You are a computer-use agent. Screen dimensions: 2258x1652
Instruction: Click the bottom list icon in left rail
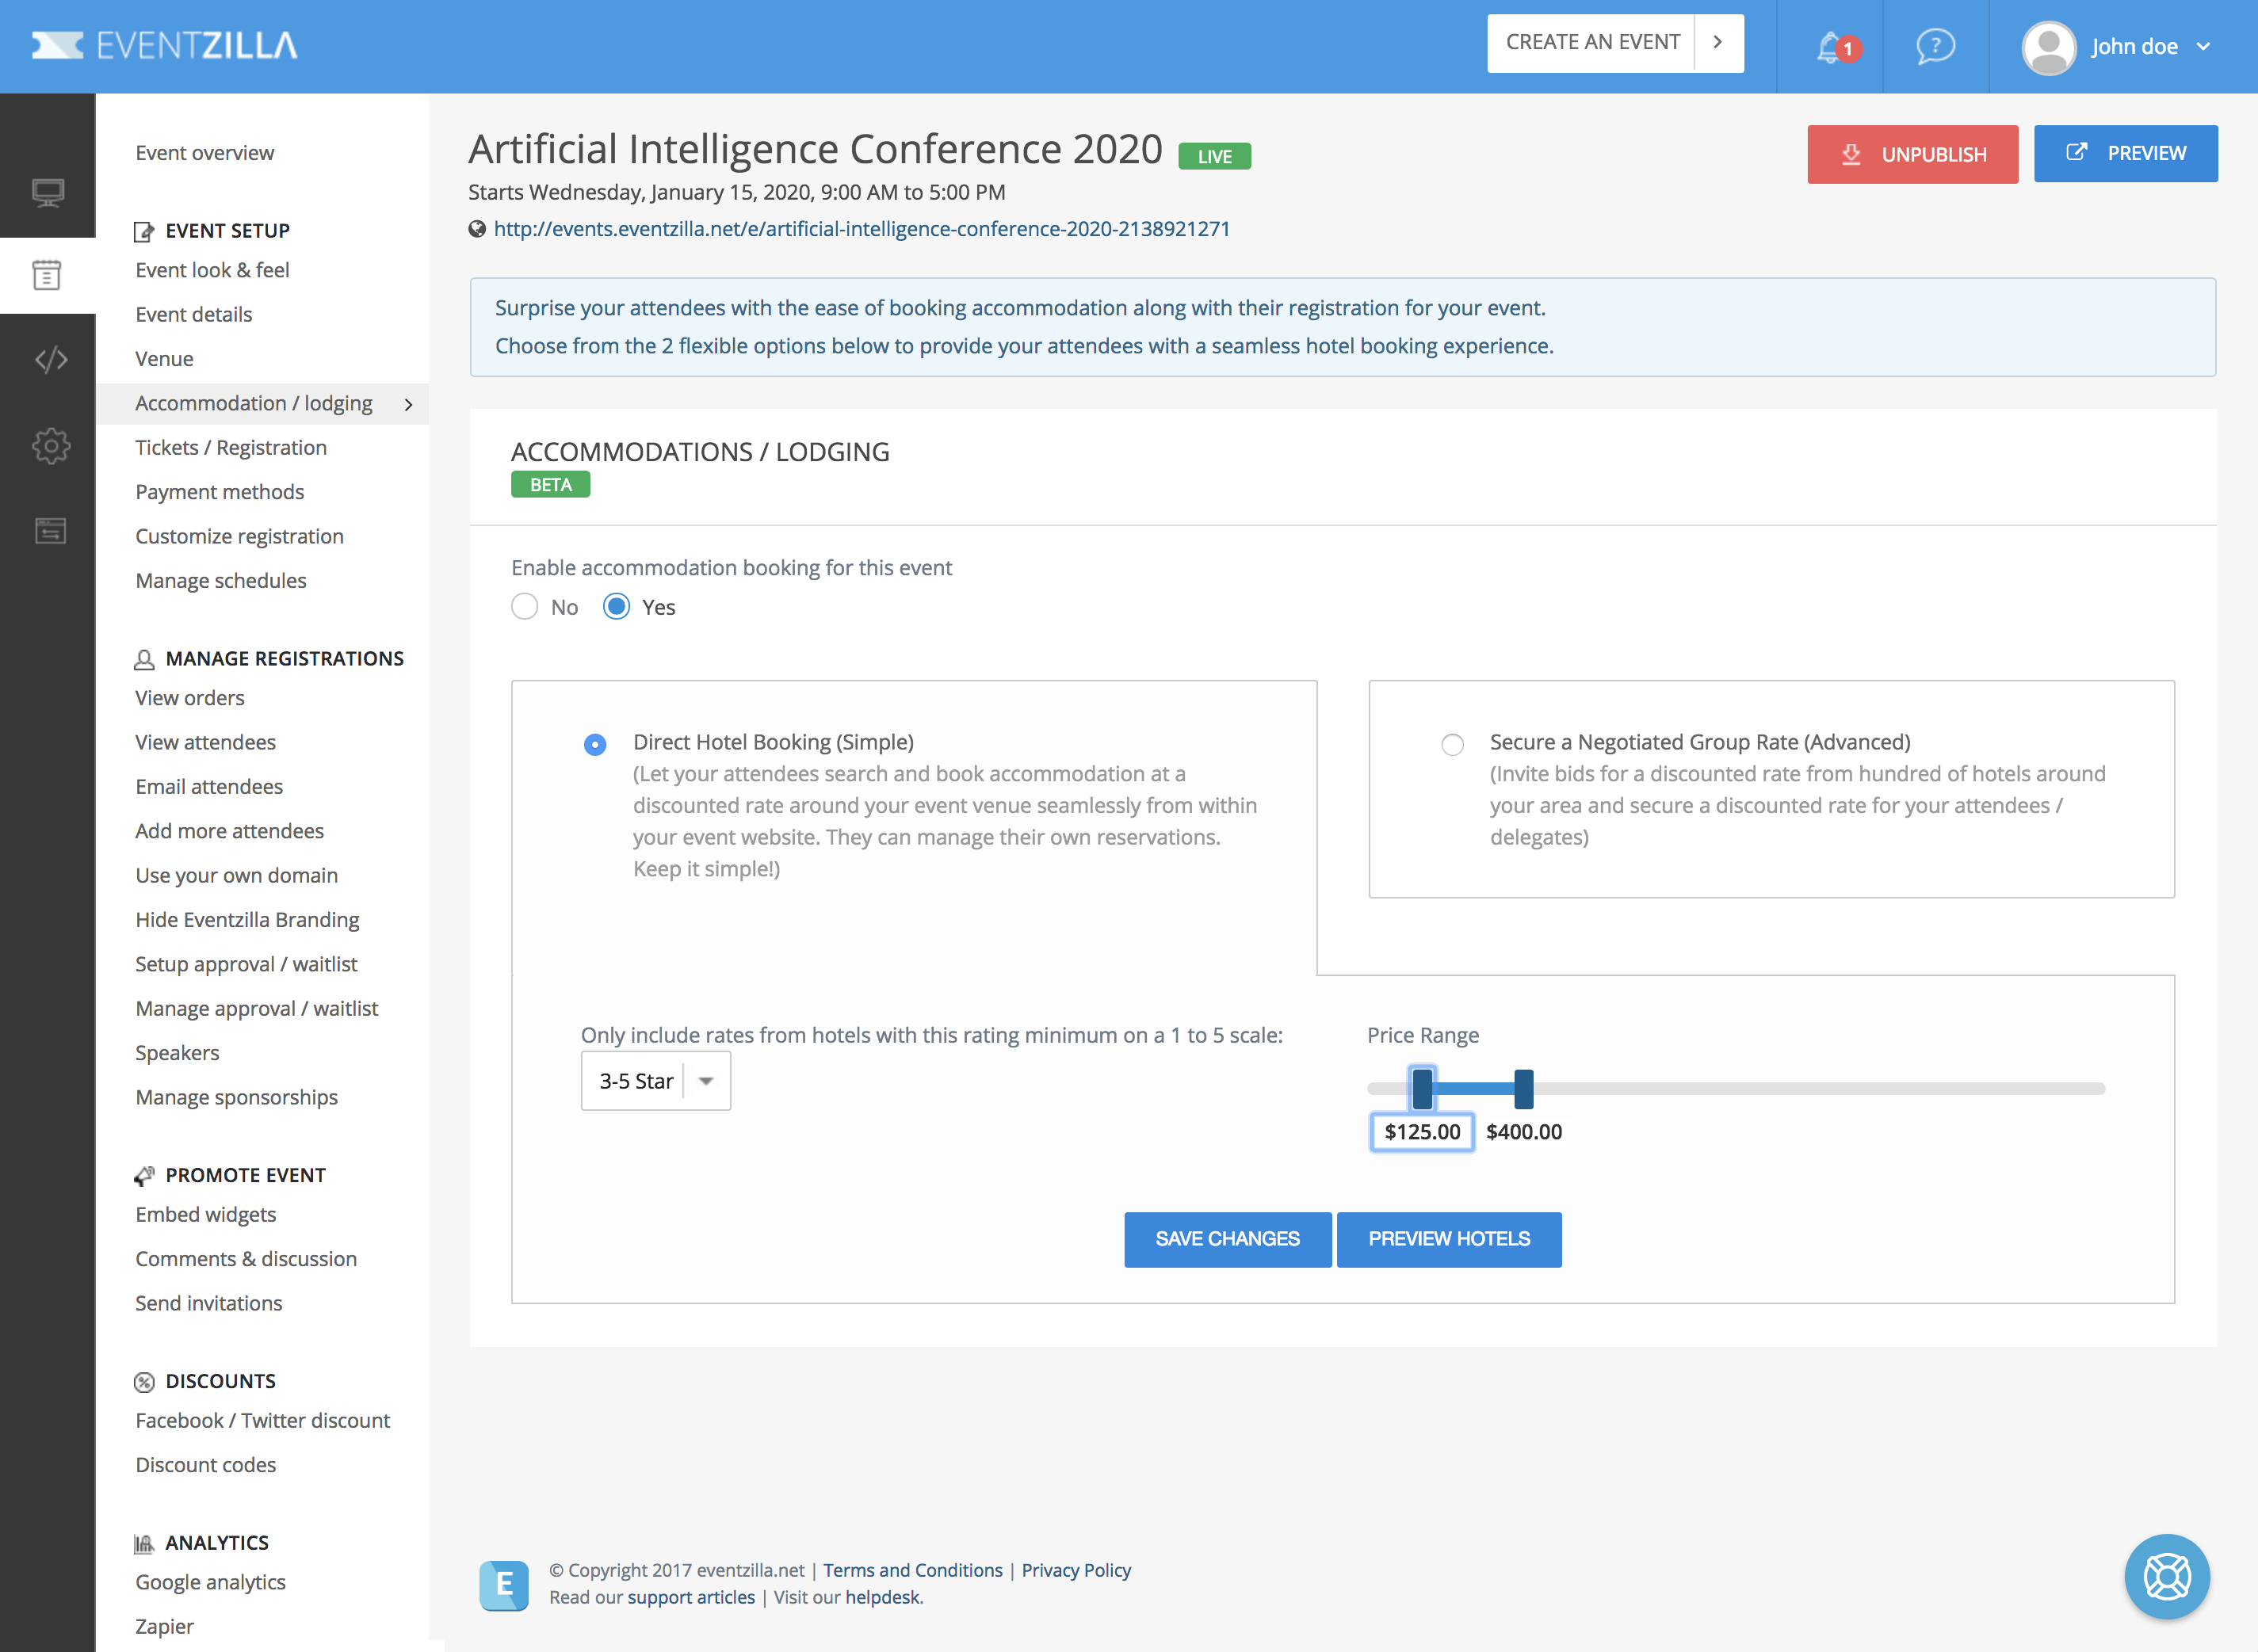point(50,530)
